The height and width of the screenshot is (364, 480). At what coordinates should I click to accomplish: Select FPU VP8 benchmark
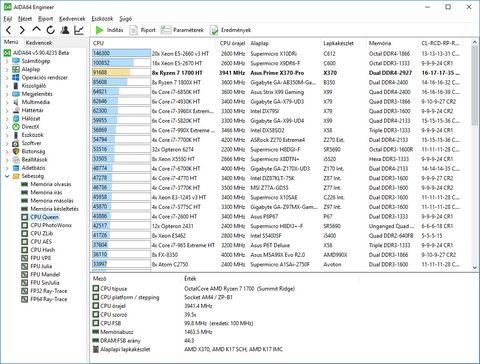(x=40, y=258)
